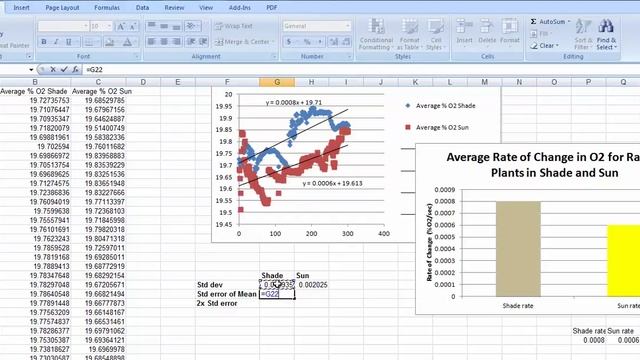The width and height of the screenshot is (640, 360).
Task: Click Increase Indent icon
Action: click(x=203, y=42)
